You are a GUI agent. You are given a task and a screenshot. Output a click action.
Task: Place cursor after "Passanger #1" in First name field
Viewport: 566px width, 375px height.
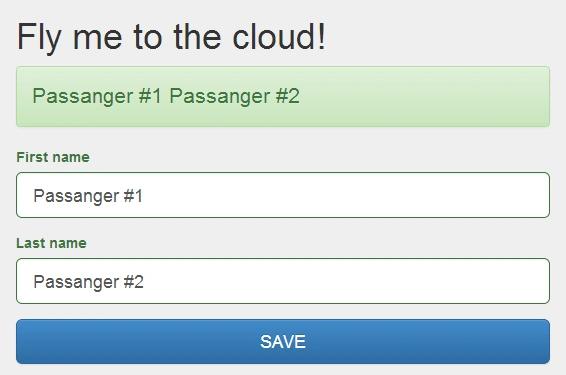pos(144,196)
